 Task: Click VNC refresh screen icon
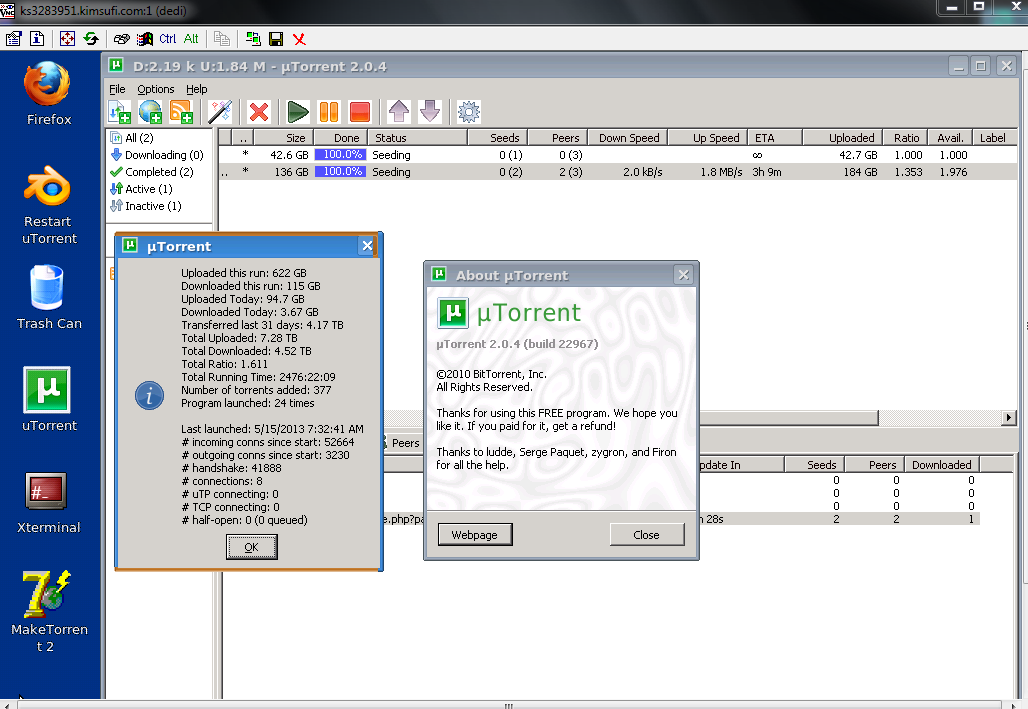90,39
